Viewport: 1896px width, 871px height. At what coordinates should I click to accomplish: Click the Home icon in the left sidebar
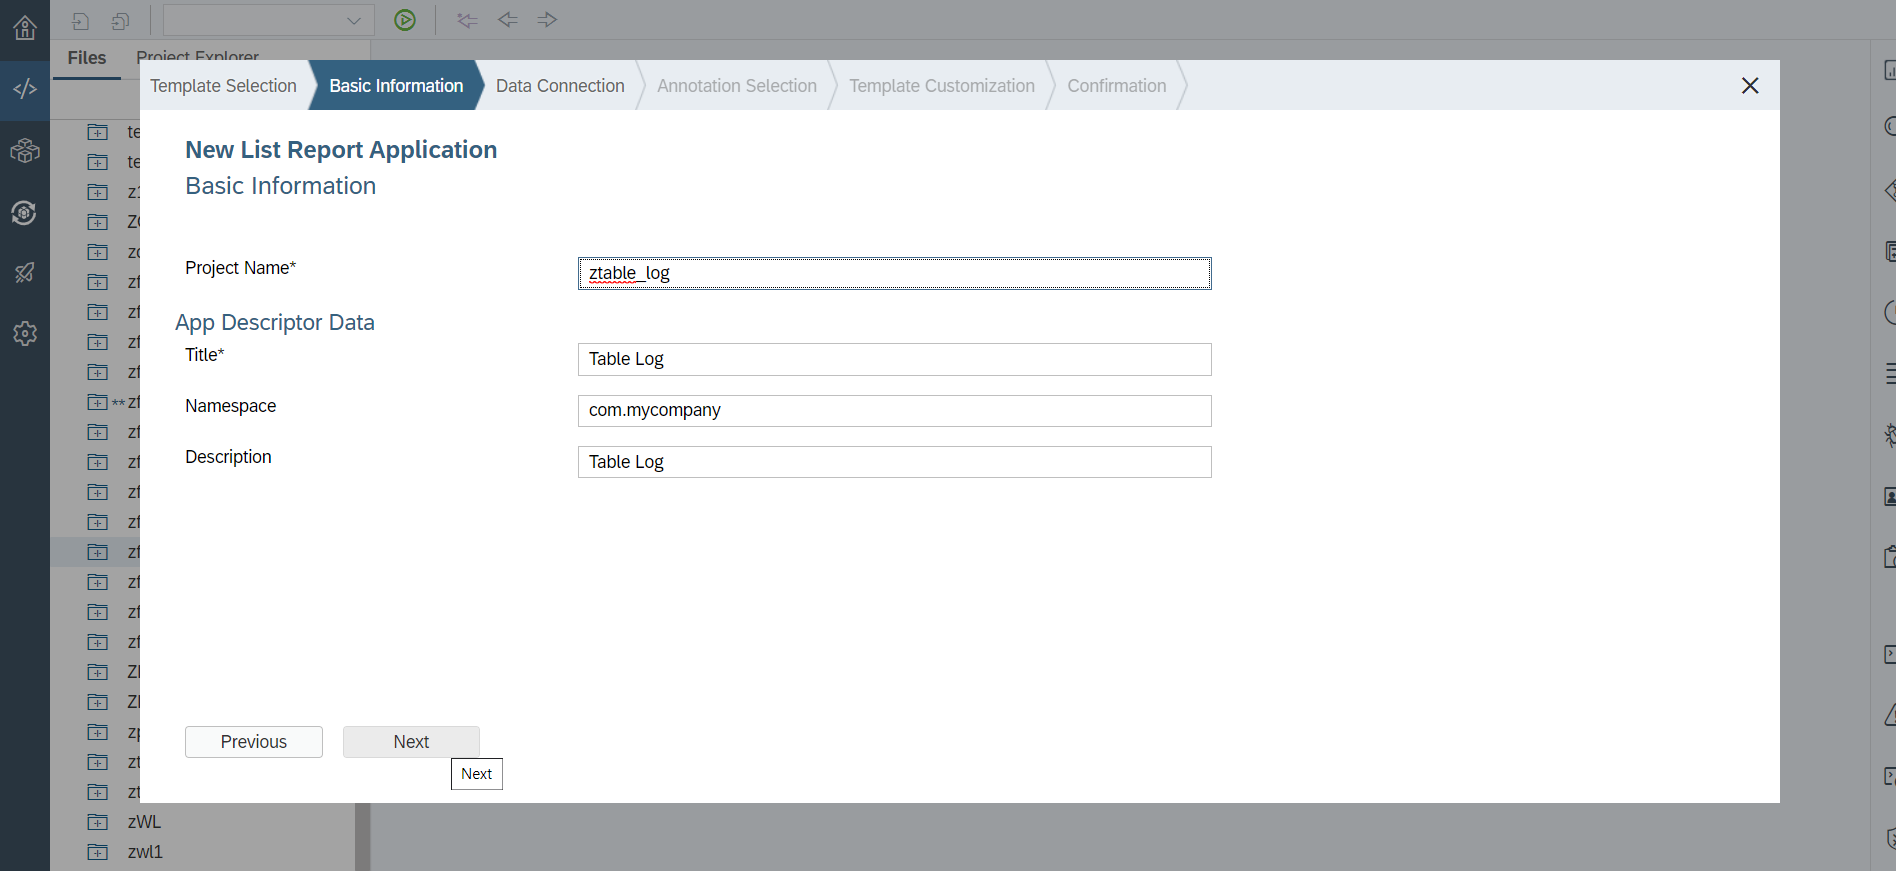tap(25, 28)
